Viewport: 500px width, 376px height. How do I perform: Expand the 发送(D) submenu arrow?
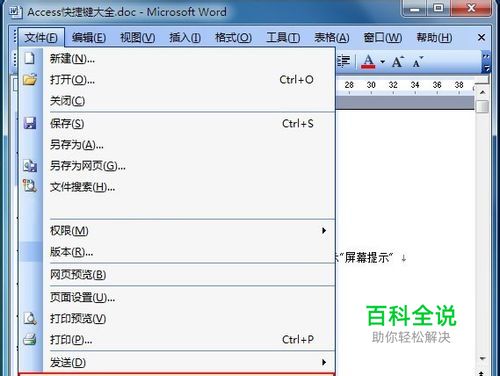click(324, 362)
